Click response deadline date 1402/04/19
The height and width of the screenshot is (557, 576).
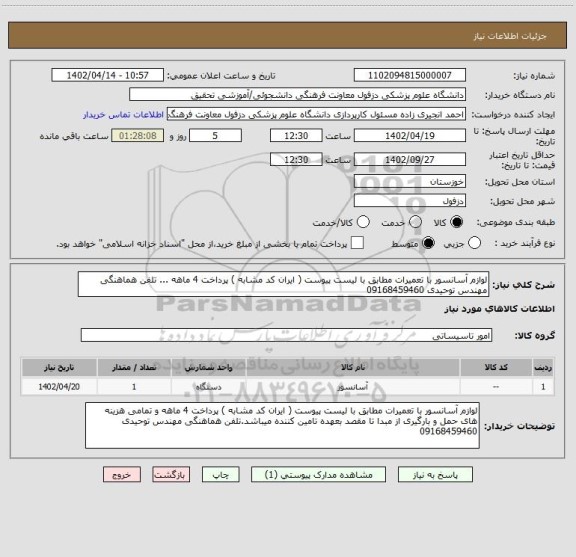tap(410, 136)
